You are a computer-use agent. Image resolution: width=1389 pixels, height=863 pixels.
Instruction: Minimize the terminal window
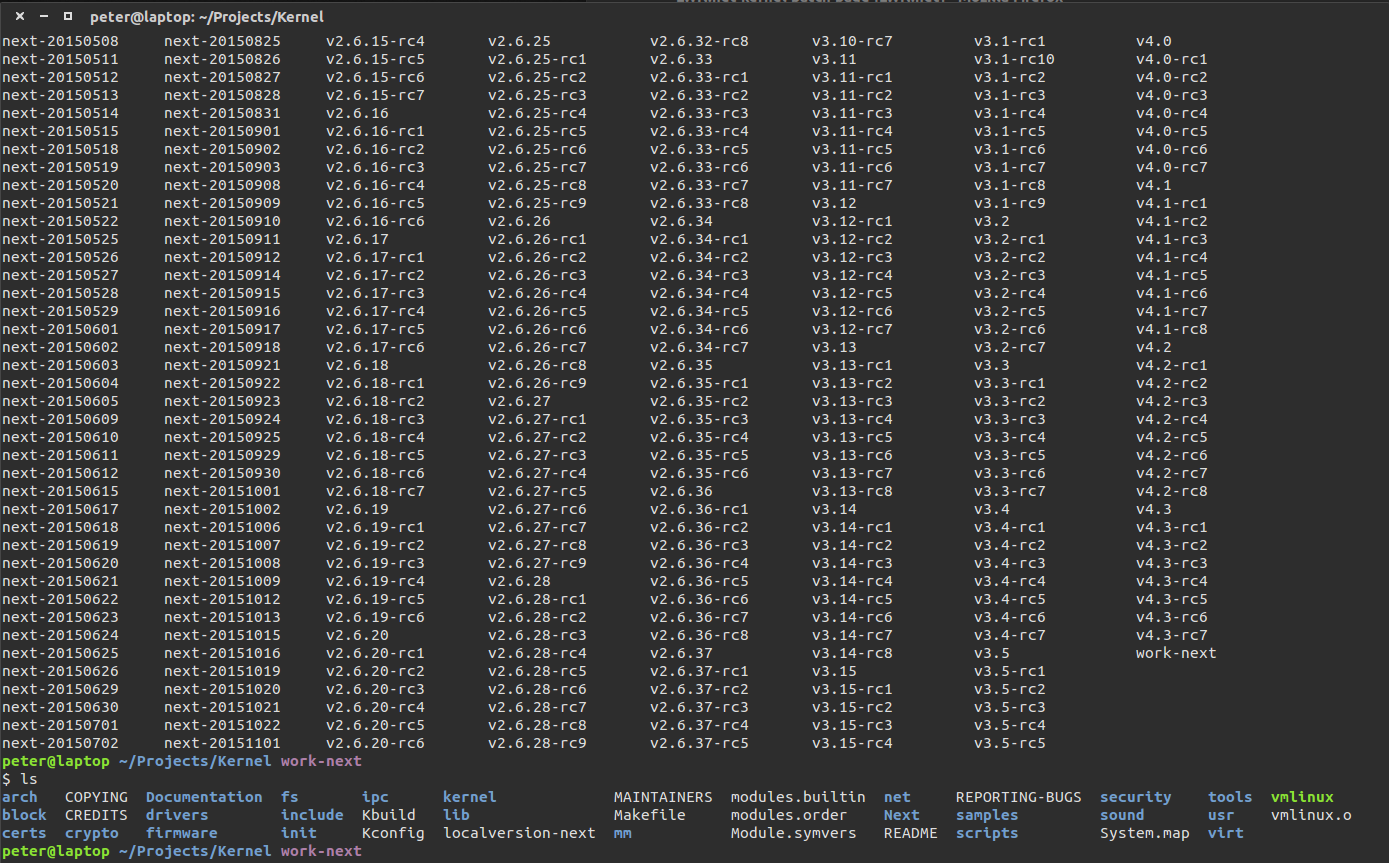(43, 17)
